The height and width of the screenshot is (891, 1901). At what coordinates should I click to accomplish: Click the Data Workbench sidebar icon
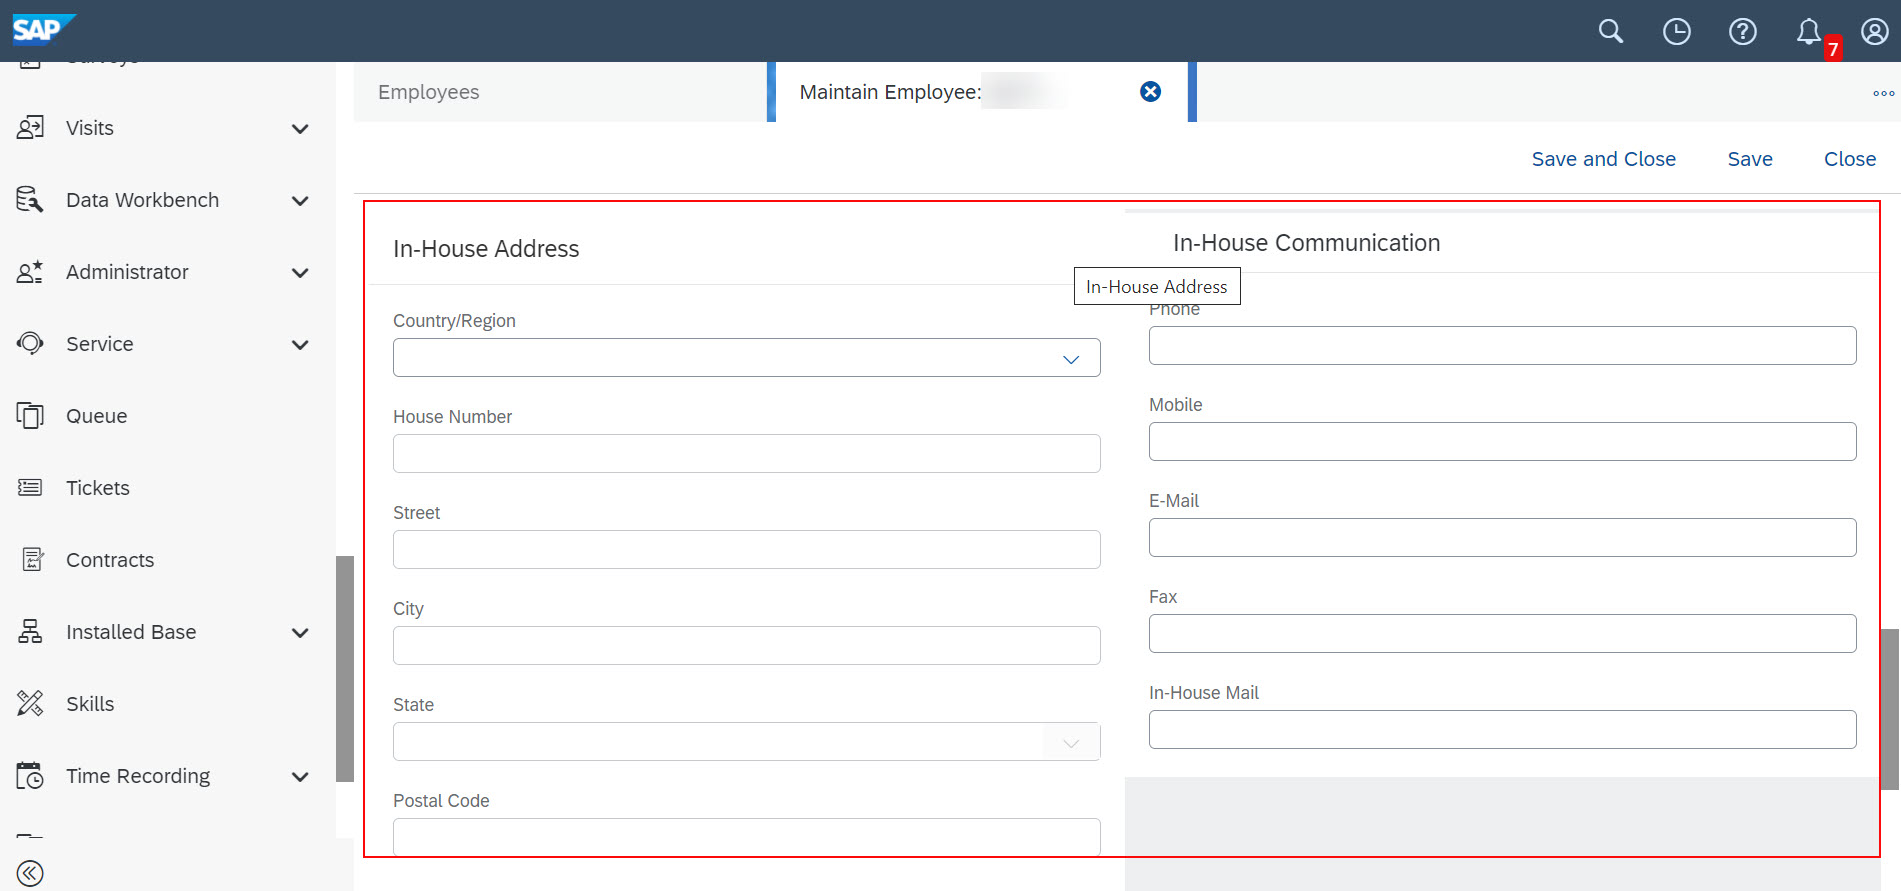(x=30, y=200)
